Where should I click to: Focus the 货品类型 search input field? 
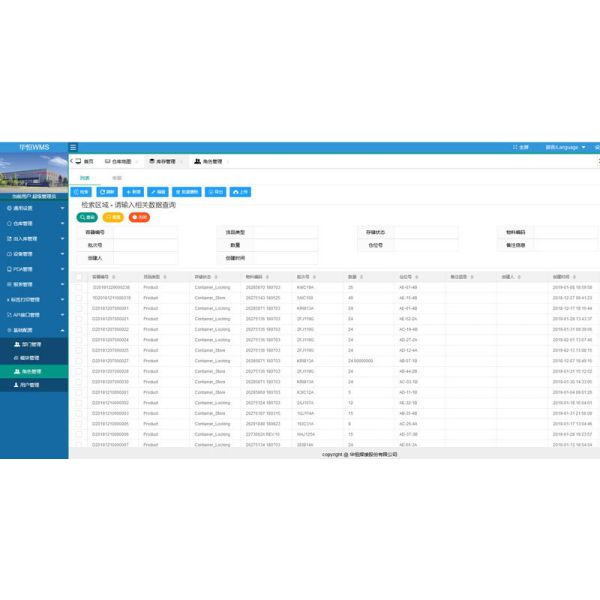[x=285, y=232]
